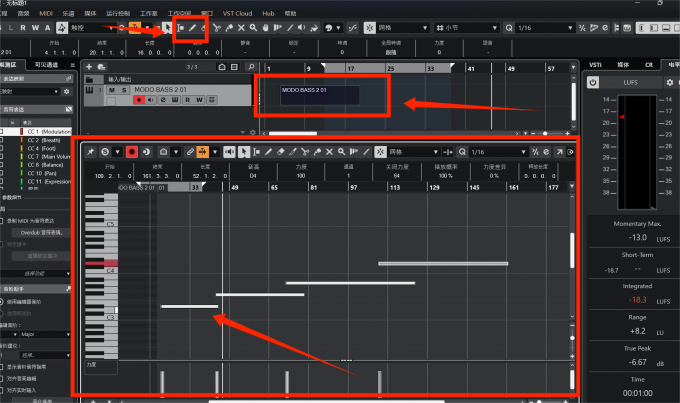Image resolution: width=680 pixels, height=403 pixels.
Task: Pick the Scissors tool in key editor toolbar
Action: [x=305, y=152]
